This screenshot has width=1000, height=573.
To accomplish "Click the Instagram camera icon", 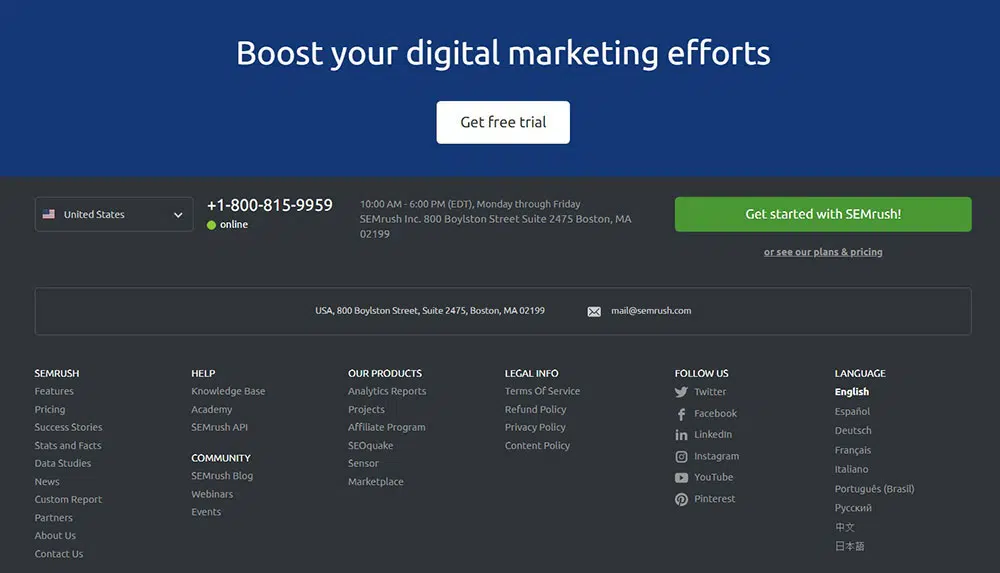I will pyautogui.click(x=681, y=457).
